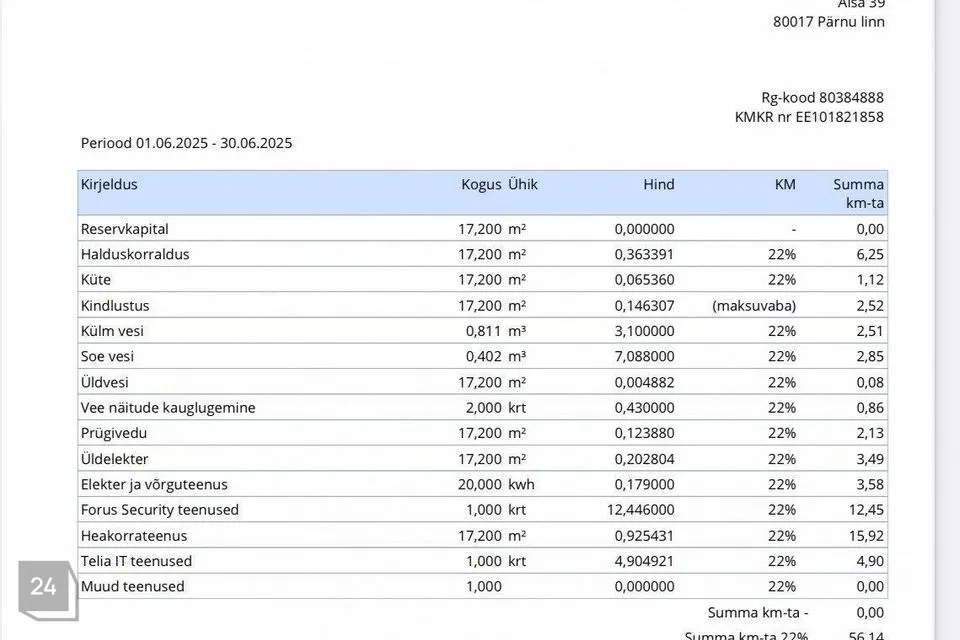Select the Forus Security teenused row

482,510
